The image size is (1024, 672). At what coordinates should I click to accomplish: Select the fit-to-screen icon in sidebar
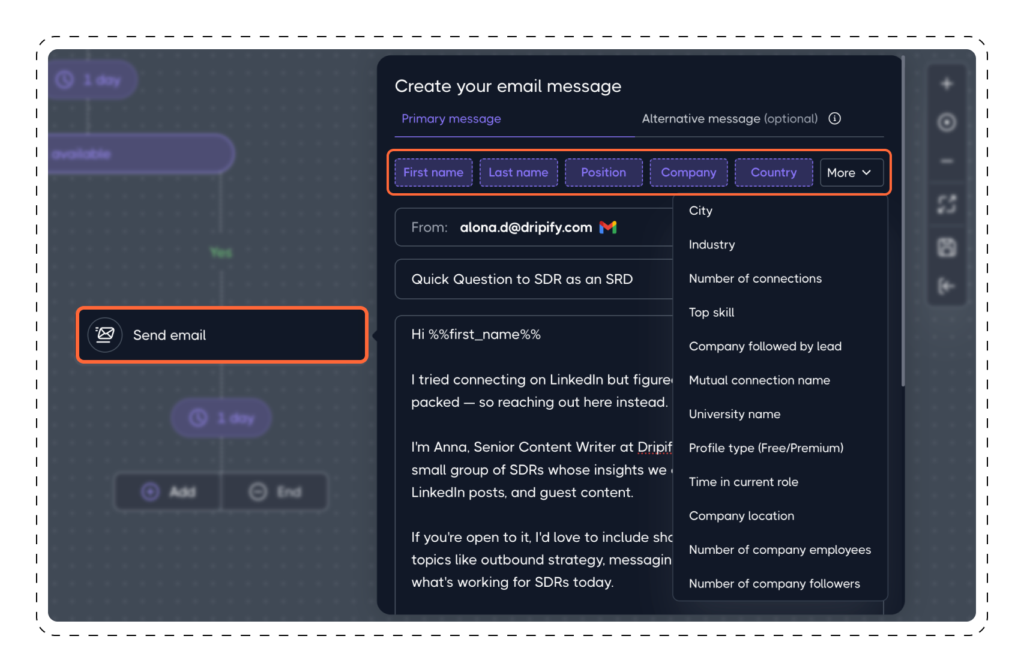pyautogui.click(x=947, y=204)
